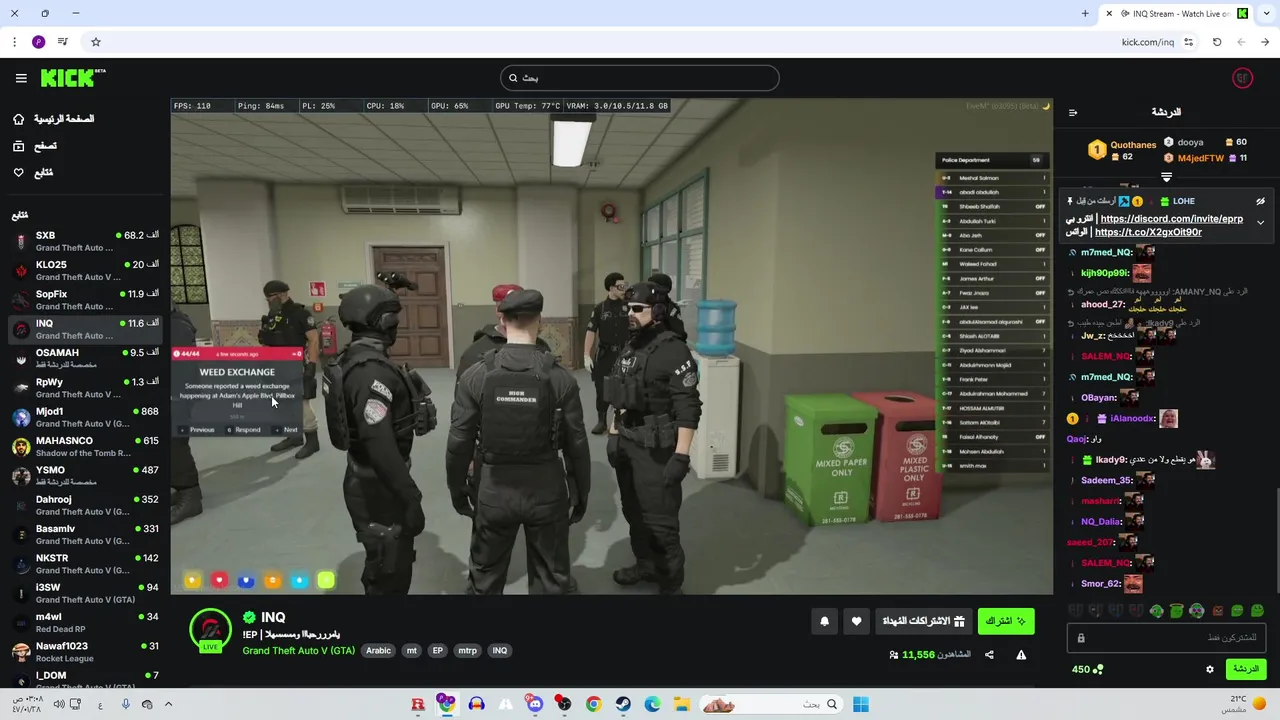Open the KLO25 channel in the sidebar

coord(85,270)
